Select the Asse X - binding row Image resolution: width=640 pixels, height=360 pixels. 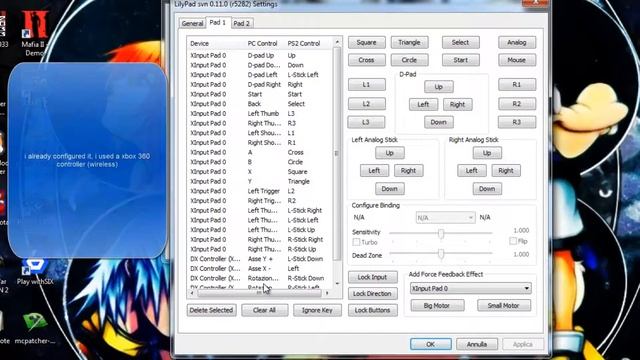coord(260,269)
